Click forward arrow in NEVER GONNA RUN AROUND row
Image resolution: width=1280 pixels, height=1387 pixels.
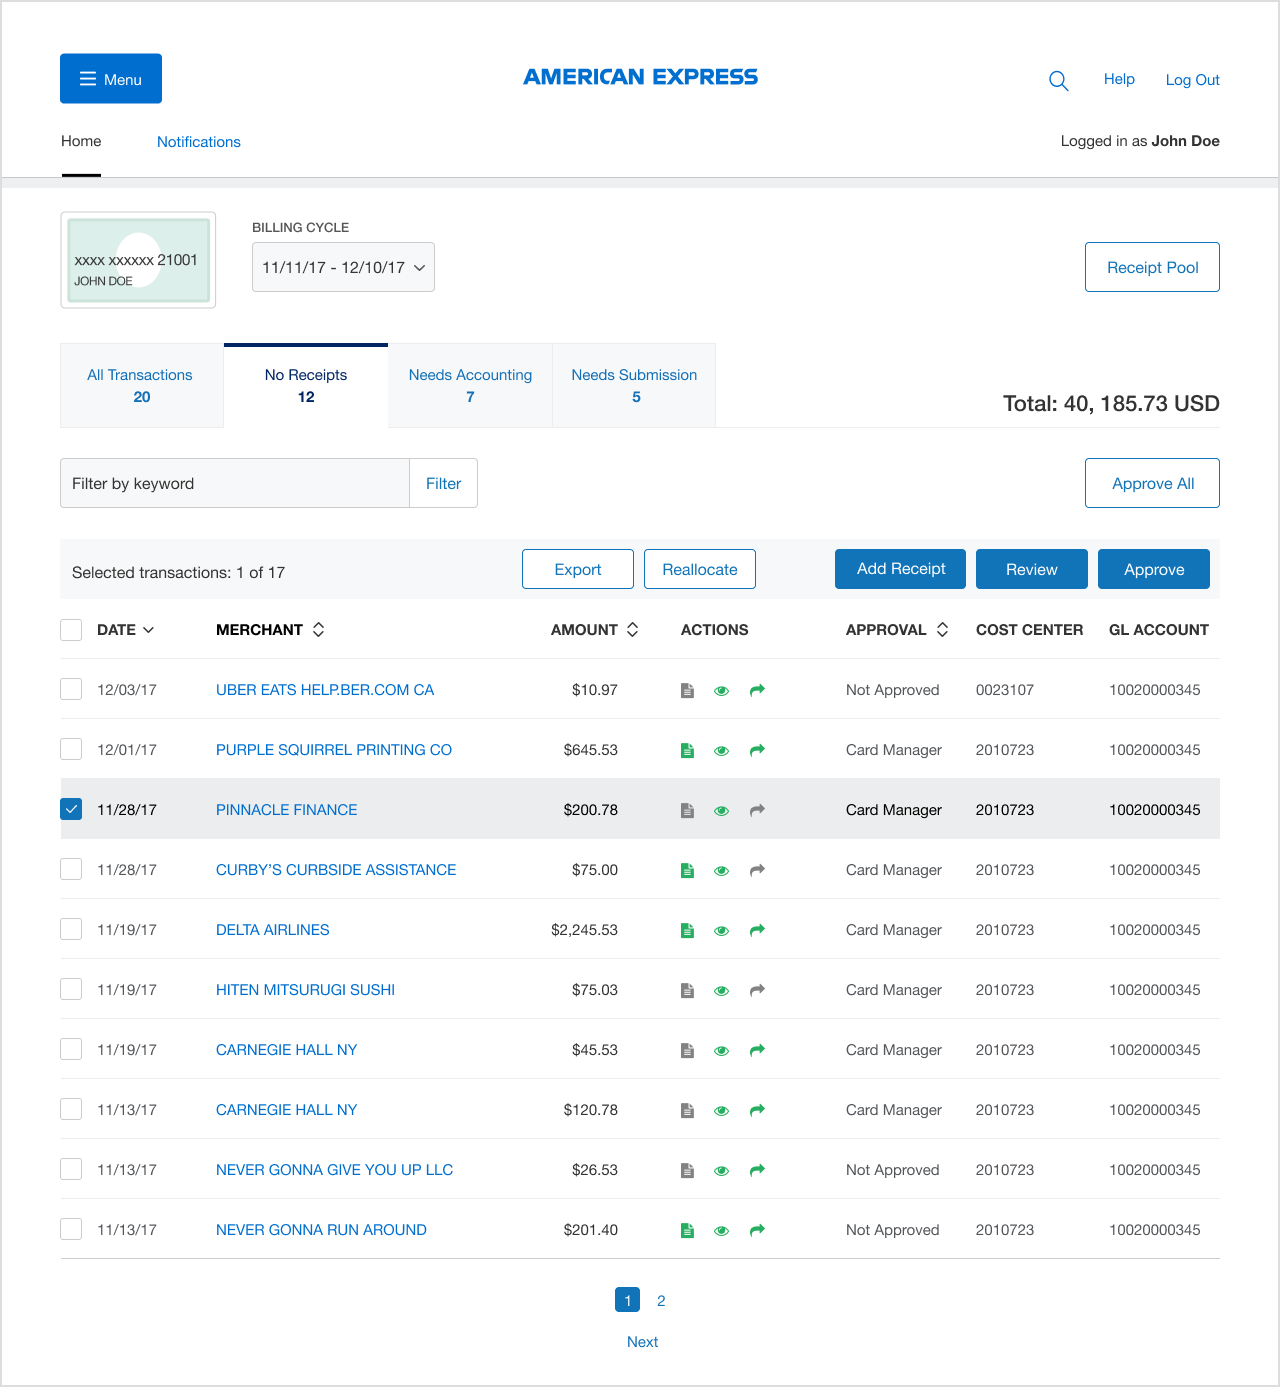[757, 1230]
